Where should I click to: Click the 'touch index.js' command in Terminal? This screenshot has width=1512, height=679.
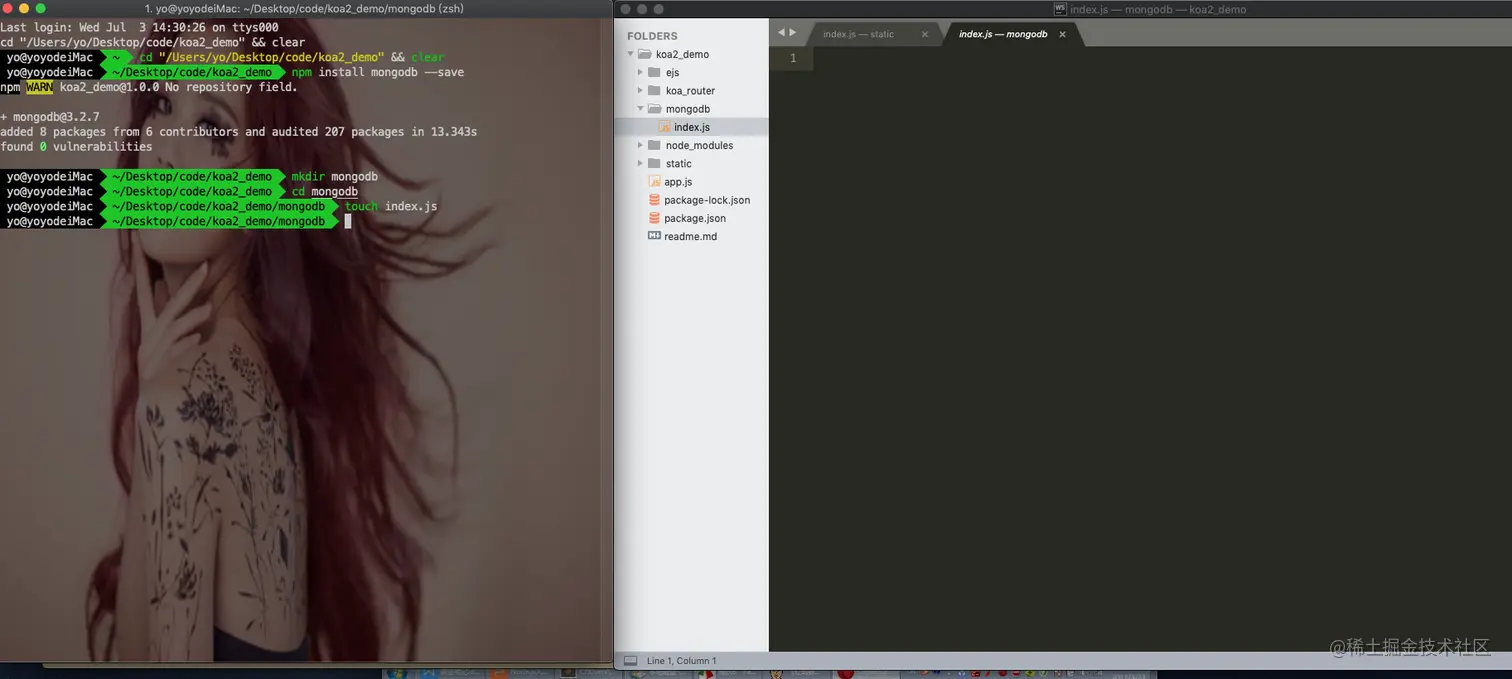tap(391, 206)
